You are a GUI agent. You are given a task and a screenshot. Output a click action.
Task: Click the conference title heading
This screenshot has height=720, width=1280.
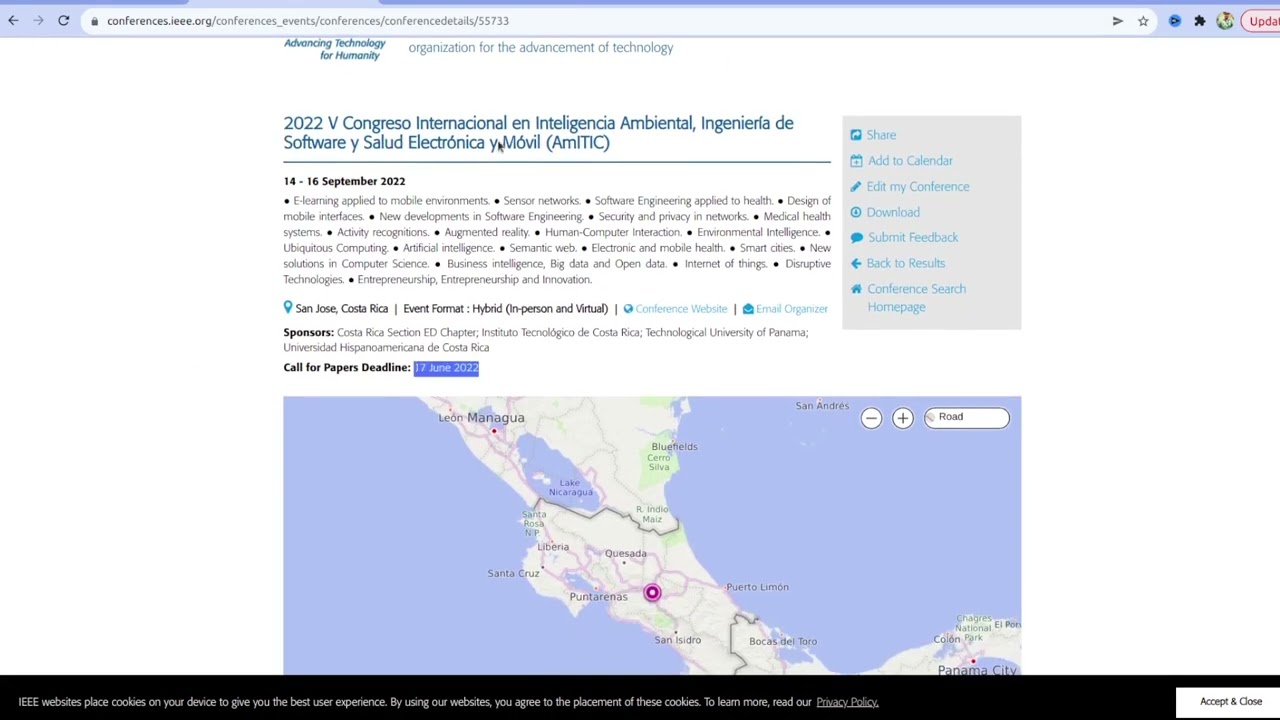click(x=538, y=132)
